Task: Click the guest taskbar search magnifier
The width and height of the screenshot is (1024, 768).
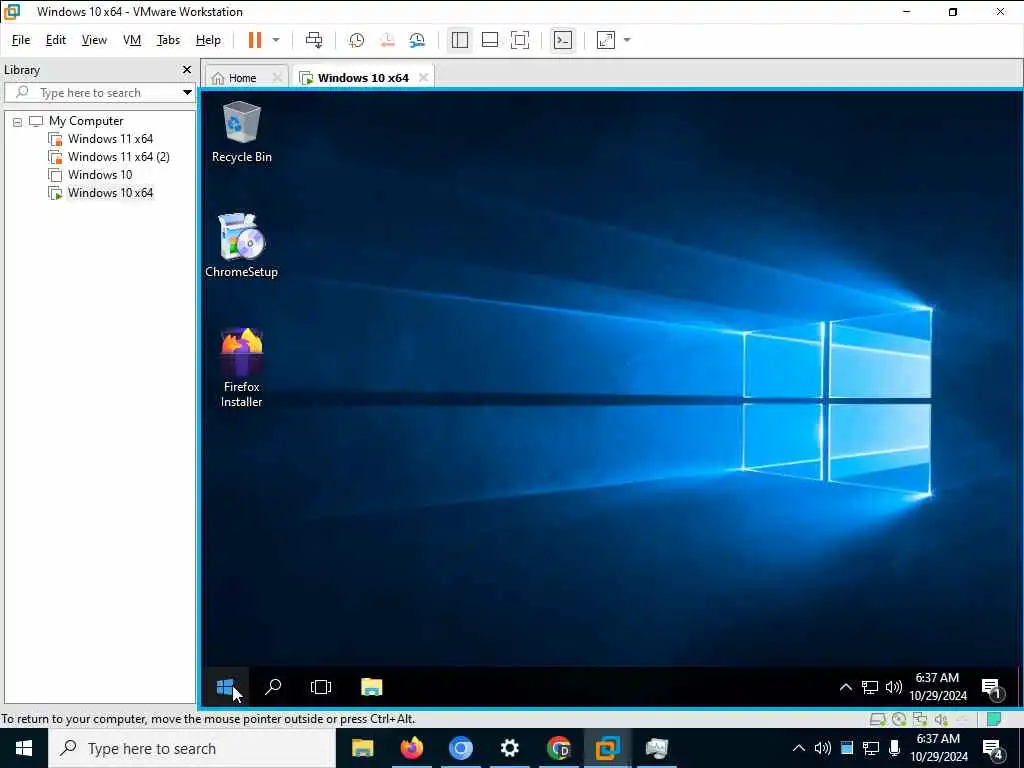Action: click(273, 687)
